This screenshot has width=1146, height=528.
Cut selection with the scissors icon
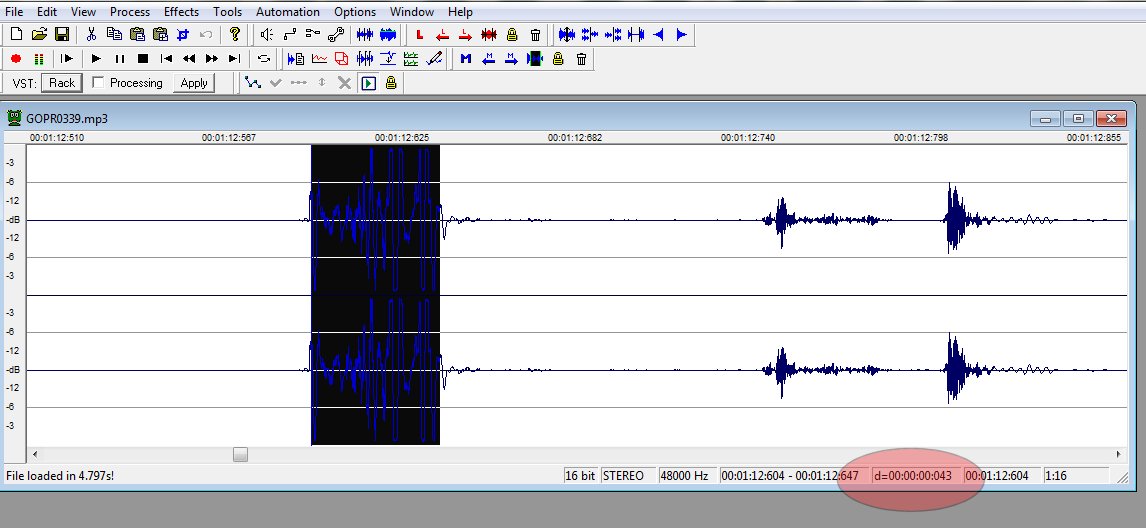91,34
